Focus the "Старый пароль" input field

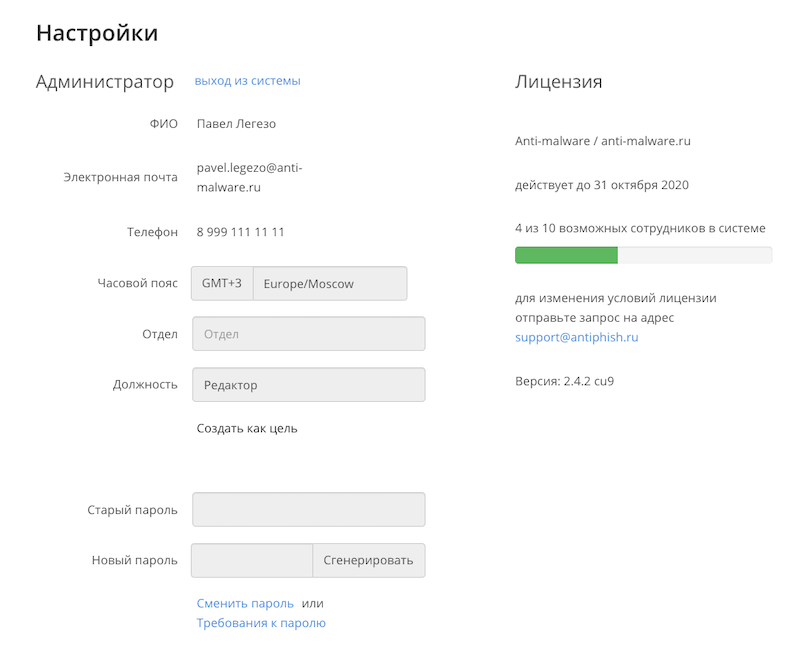[308, 509]
